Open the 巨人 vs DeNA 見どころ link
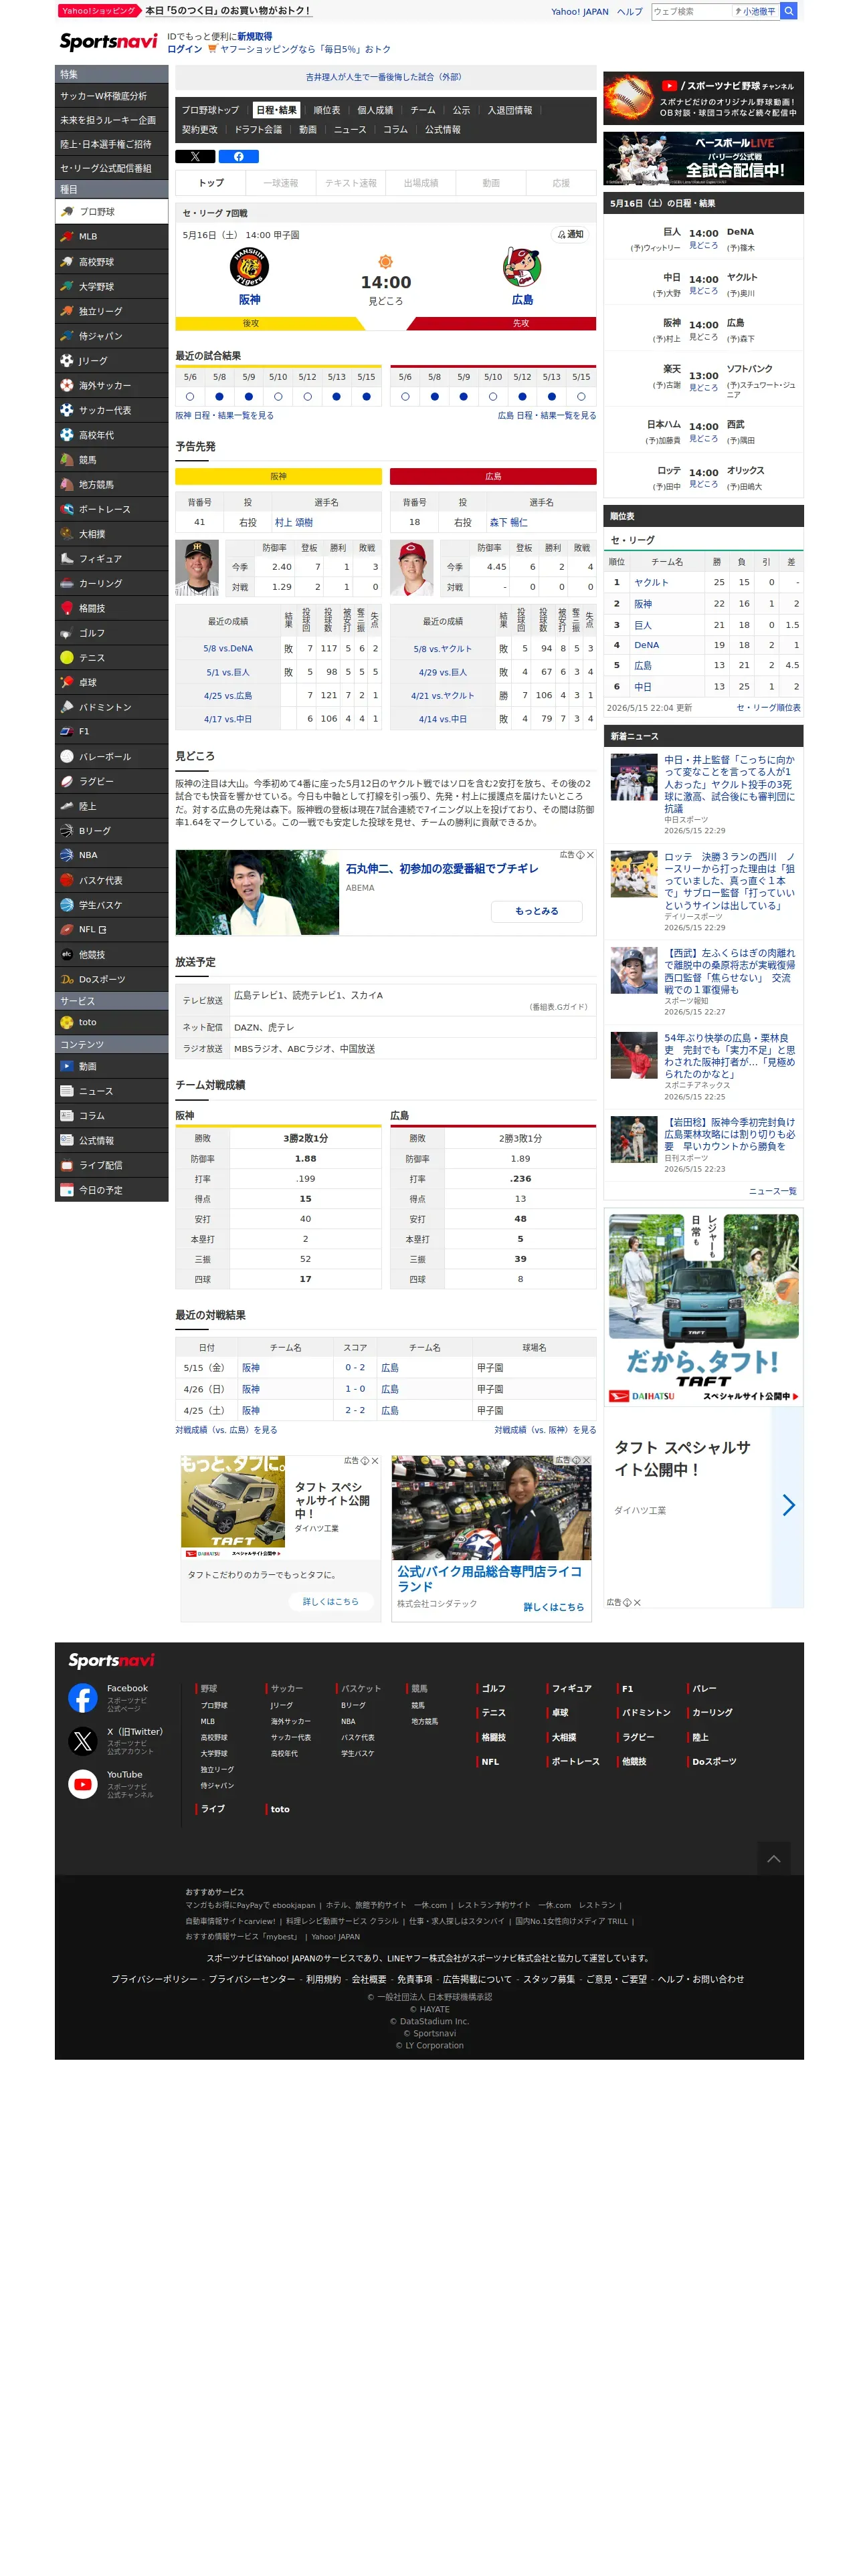Screen dimensions: 859x2576 703,245
